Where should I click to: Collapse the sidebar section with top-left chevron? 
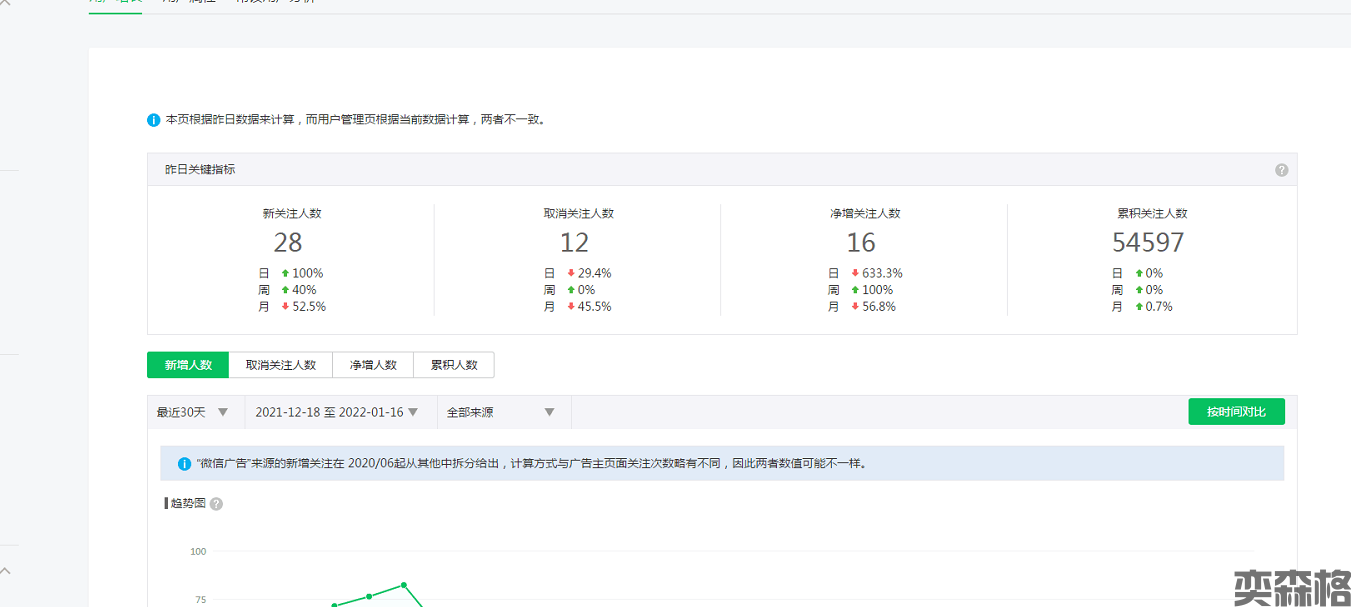click(x=5, y=3)
